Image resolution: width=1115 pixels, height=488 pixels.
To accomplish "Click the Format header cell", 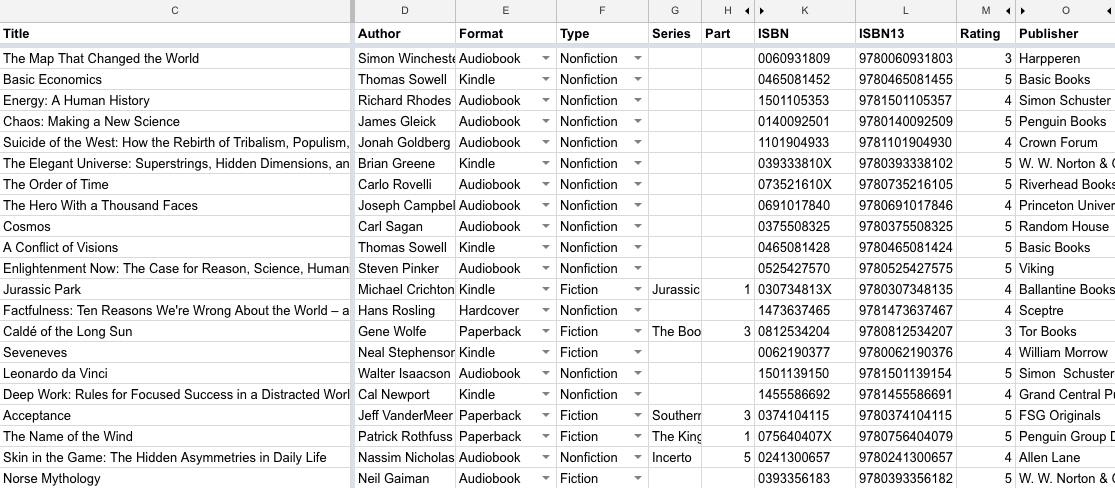I will (x=506, y=33).
